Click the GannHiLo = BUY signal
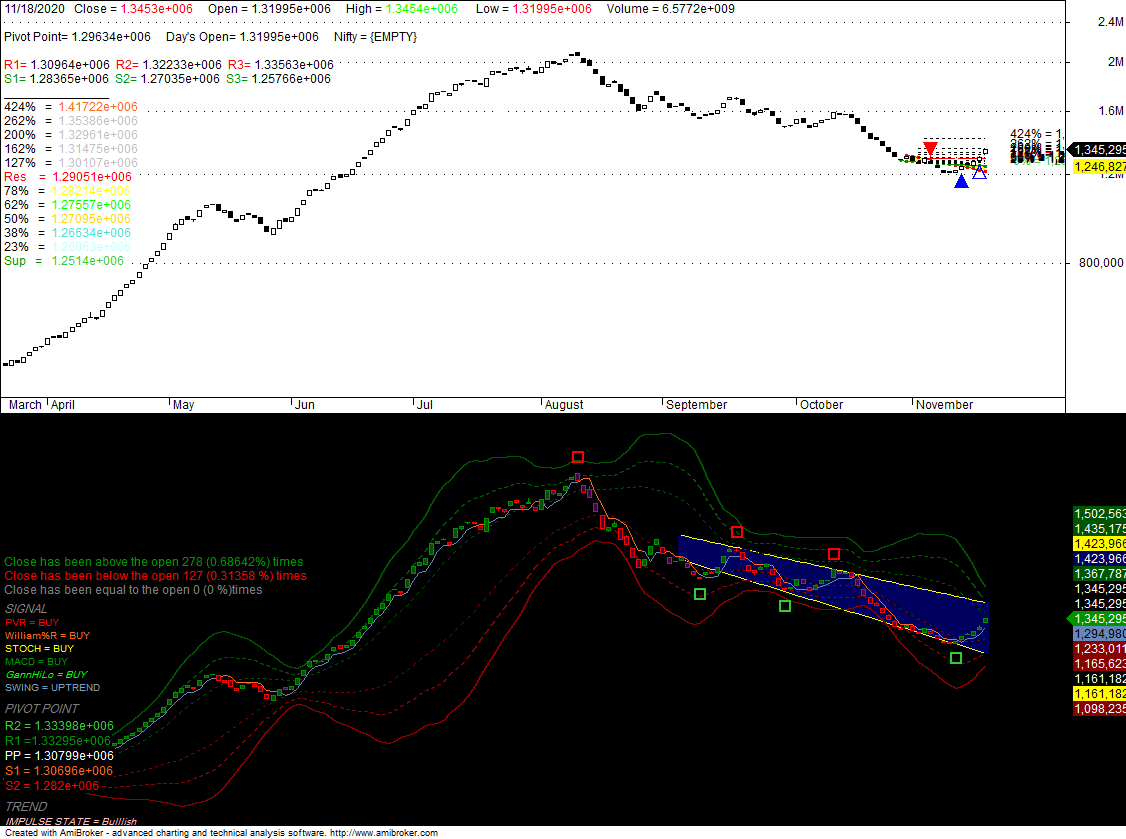Viewport: 1126px width, 839px height. click(x=47, y=675)
